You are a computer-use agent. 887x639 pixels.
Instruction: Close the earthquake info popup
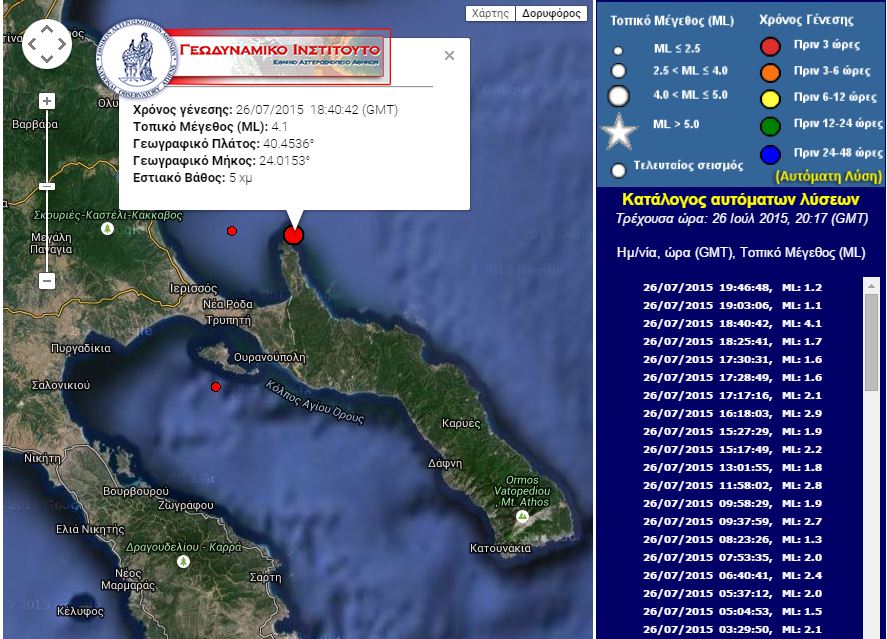pyautogui.click(x=449, y=56)
